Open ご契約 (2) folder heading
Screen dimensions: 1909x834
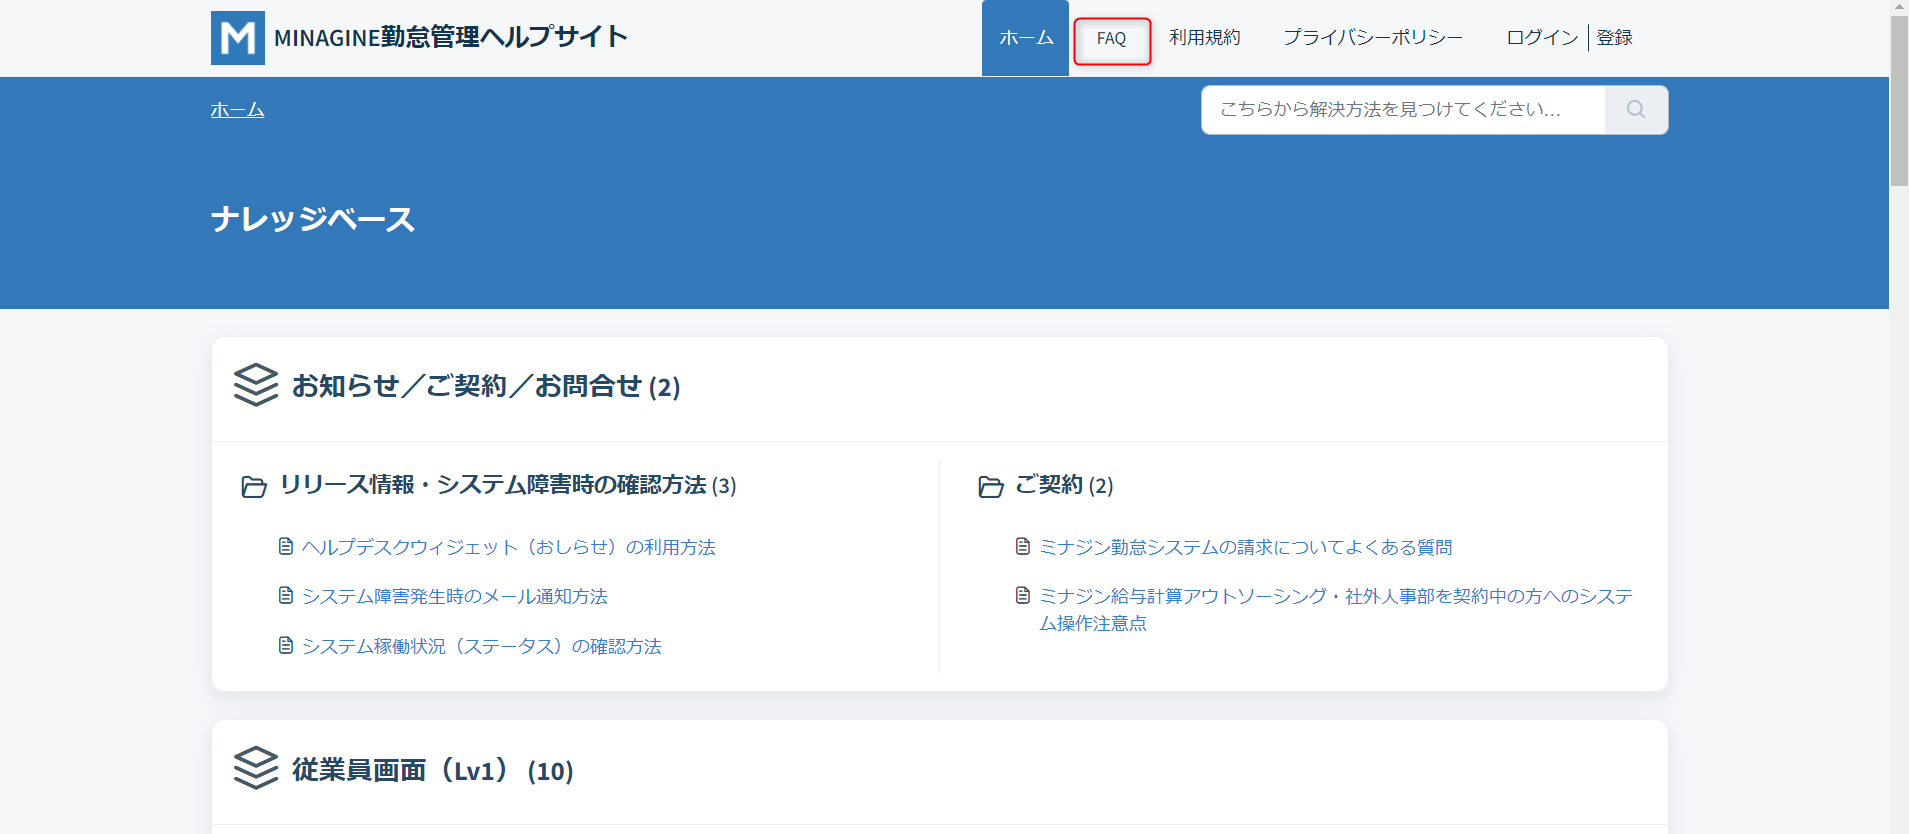tap(1064, 485)
